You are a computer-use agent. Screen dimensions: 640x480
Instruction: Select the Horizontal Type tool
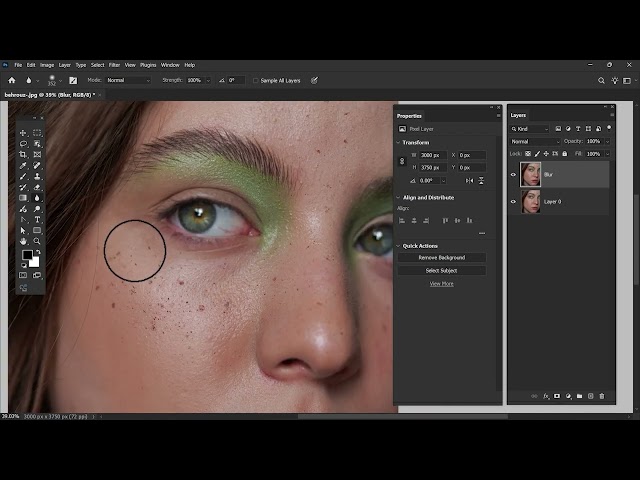(x=37, y=220)
